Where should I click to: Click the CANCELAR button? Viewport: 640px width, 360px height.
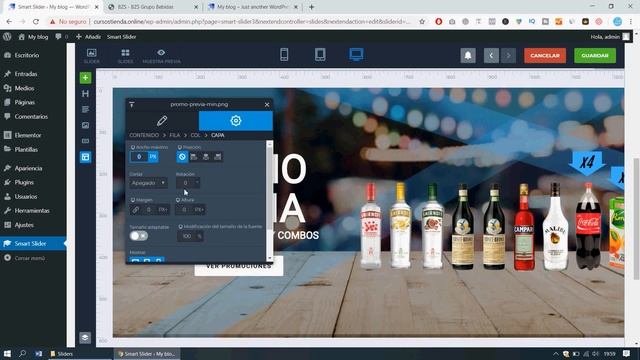pyautogui.click(x=545, y=56)
